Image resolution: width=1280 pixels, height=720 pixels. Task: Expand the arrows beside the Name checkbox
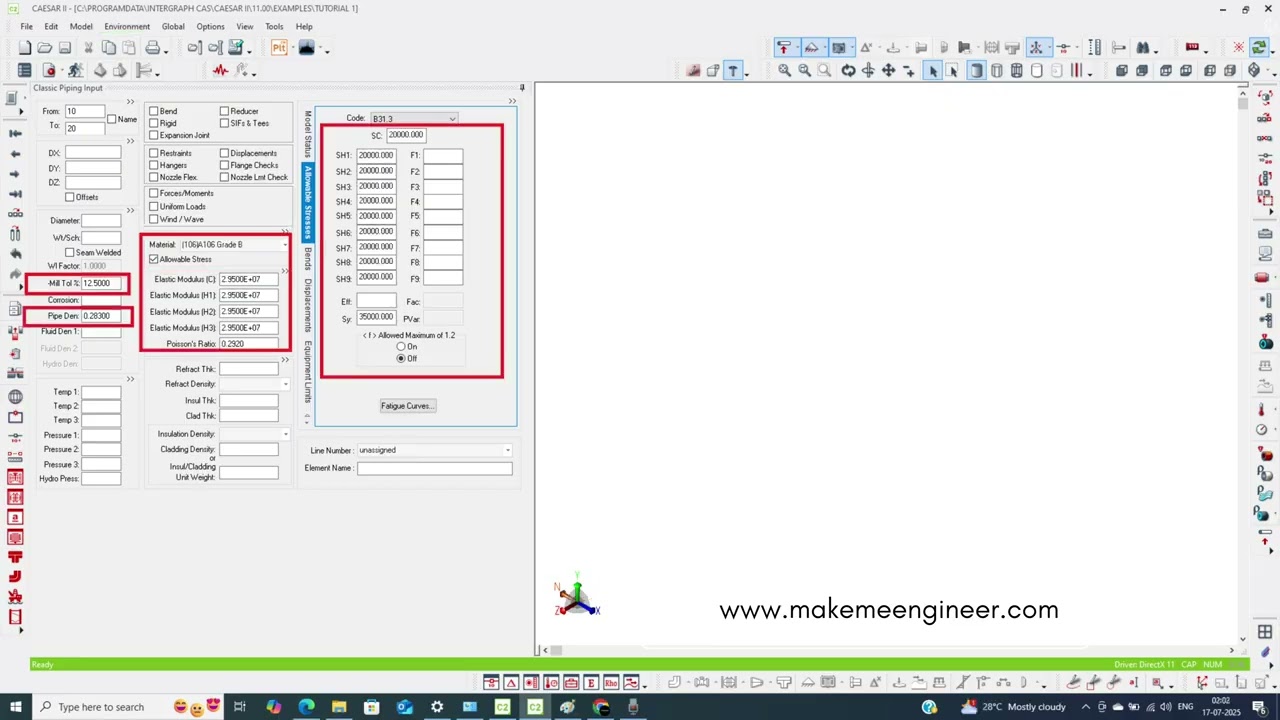pos(130,101)
